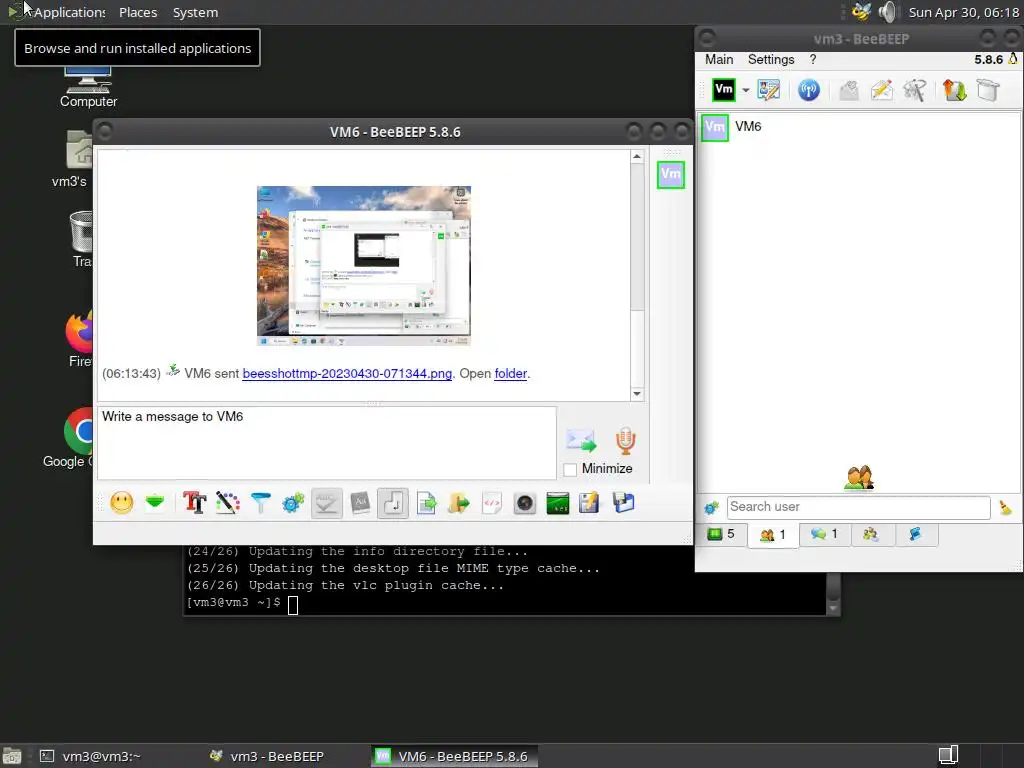1024x768 pixels.
Task: Switch to the groups tab icon
Action: point(870,534)
